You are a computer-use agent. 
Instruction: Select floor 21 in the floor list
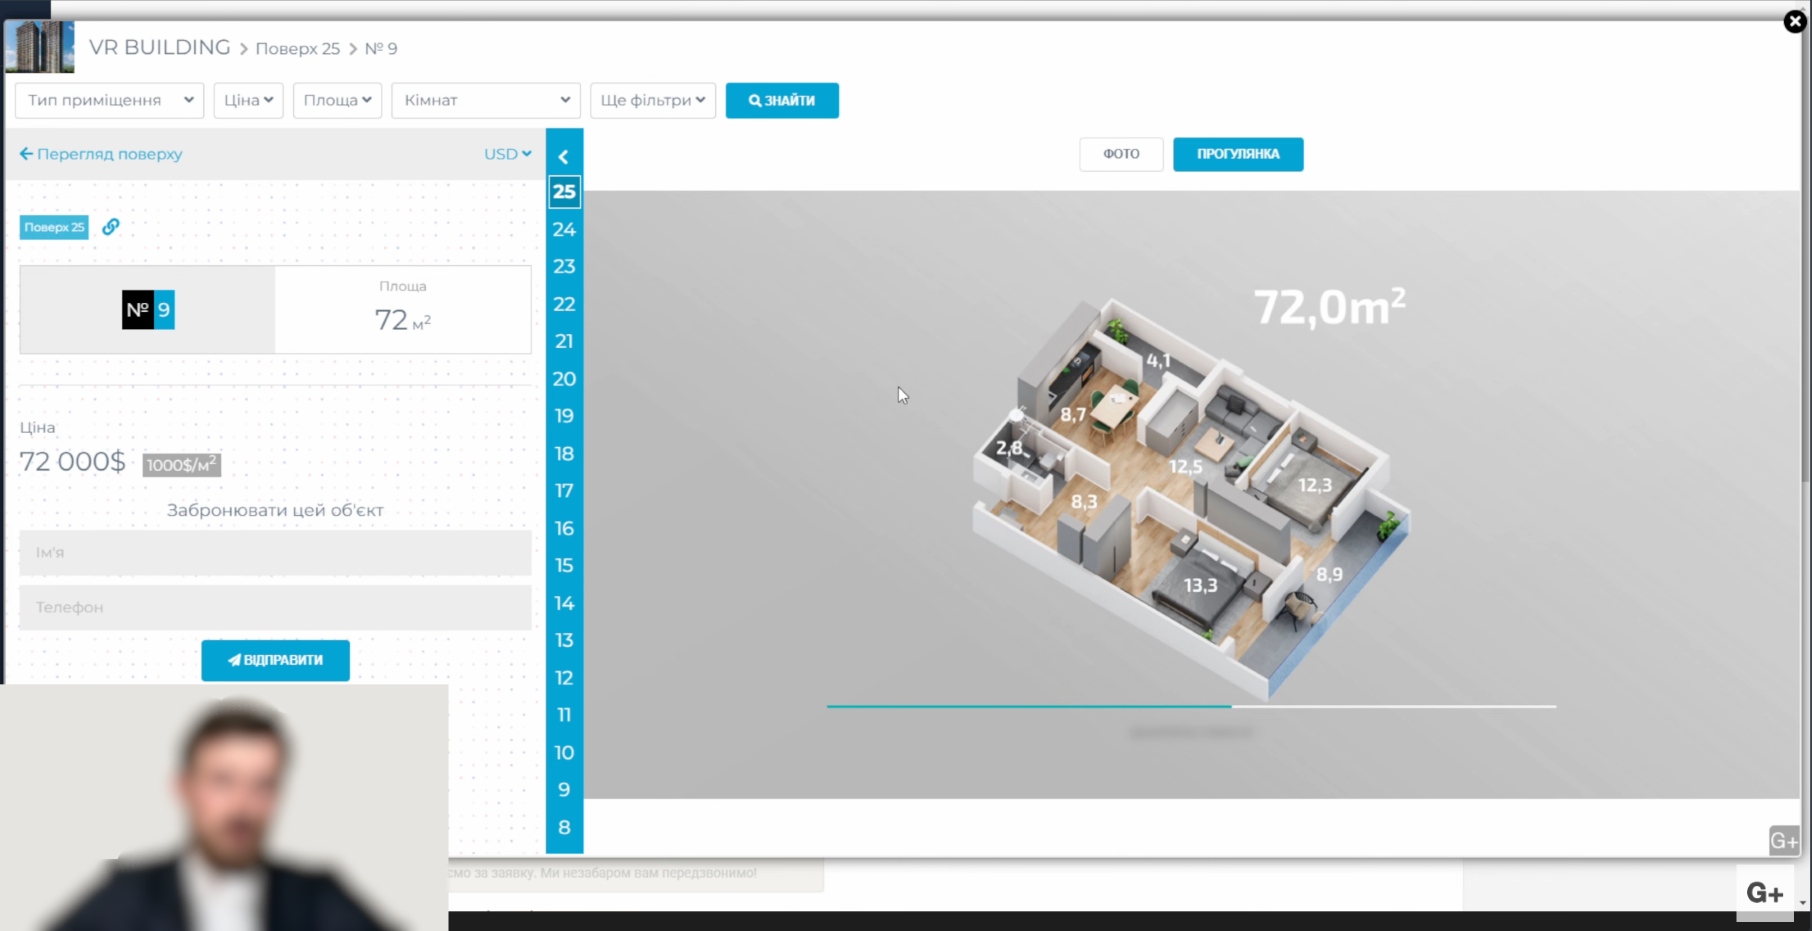point(564,341)
